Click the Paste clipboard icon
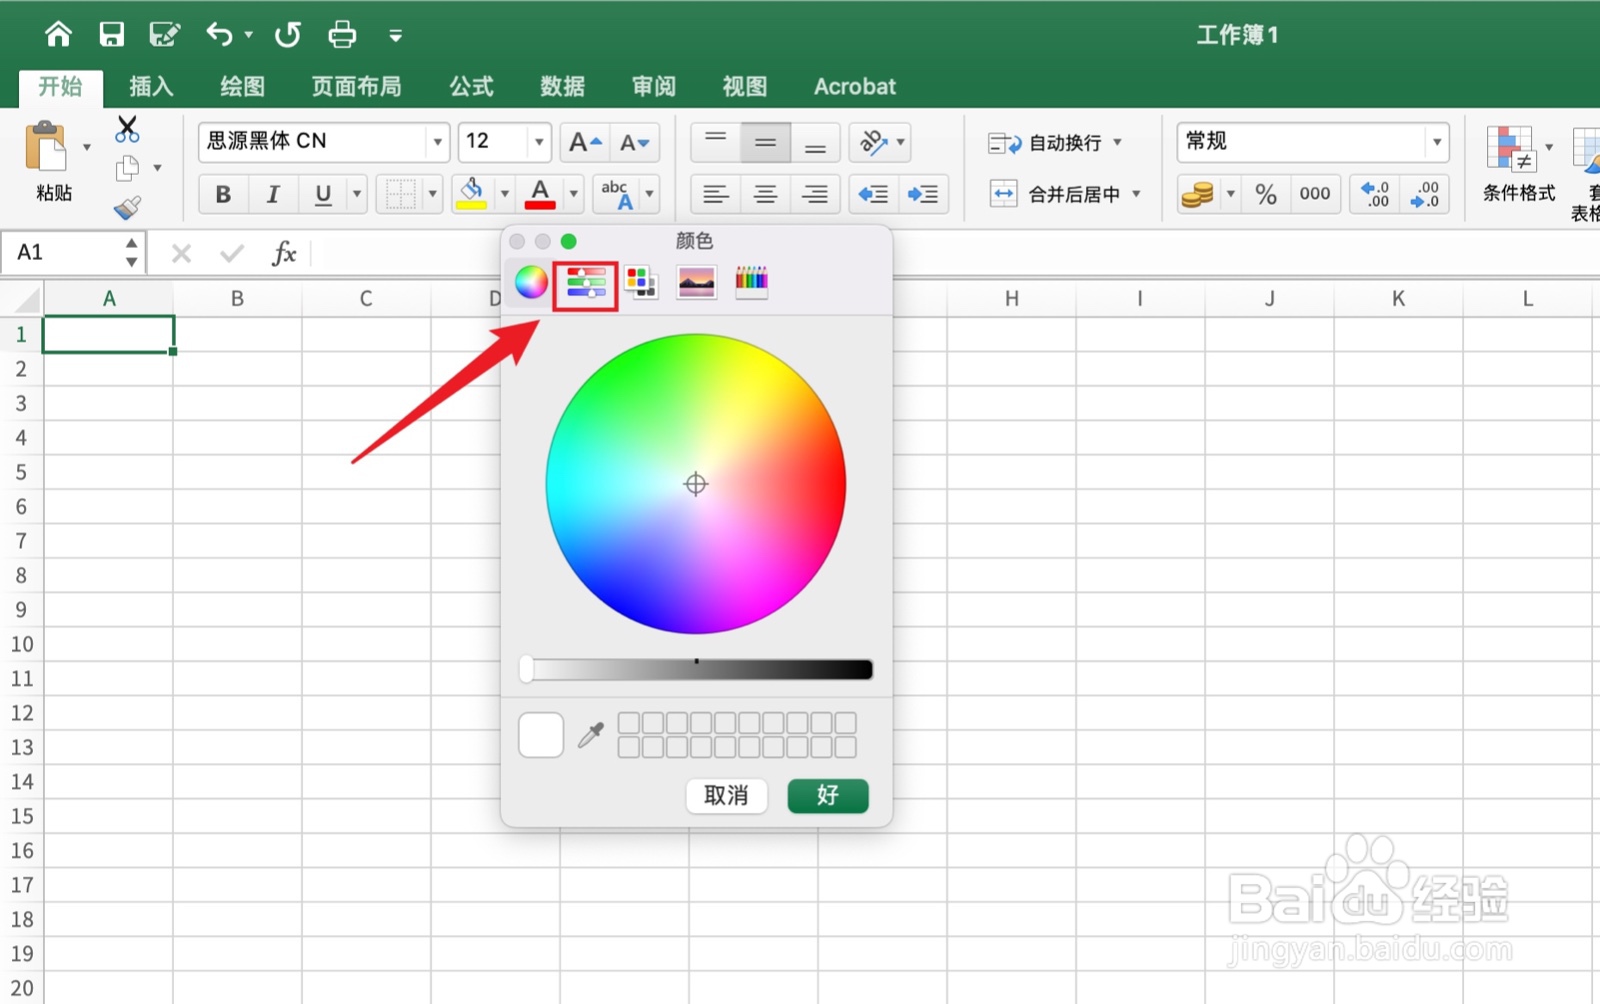 pos(47,147)
